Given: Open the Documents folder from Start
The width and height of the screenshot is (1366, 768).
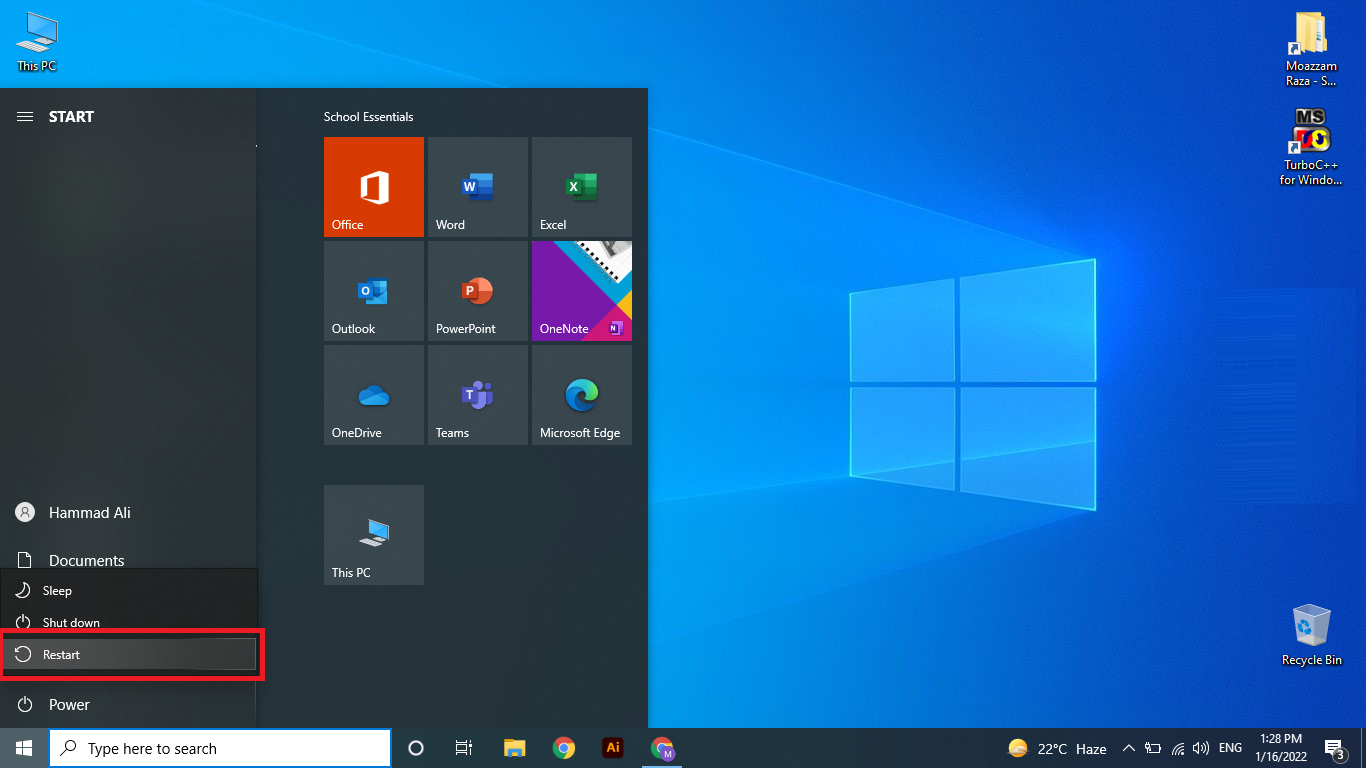Looking at the screenshot, I should 128,560.
